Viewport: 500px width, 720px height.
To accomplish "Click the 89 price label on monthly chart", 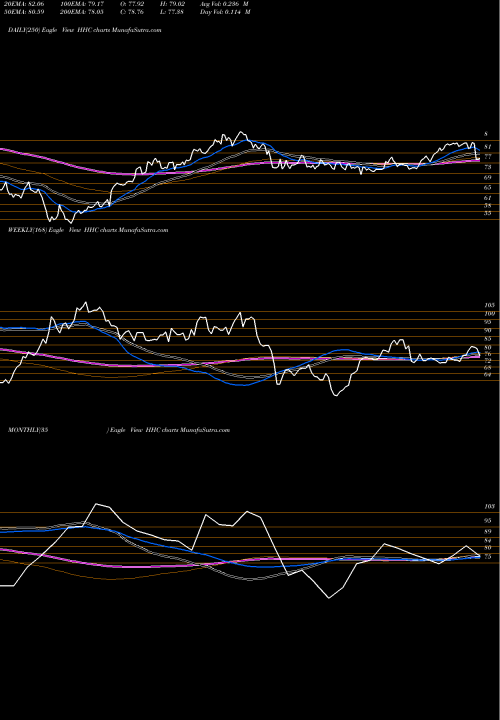I will point(488,531).
